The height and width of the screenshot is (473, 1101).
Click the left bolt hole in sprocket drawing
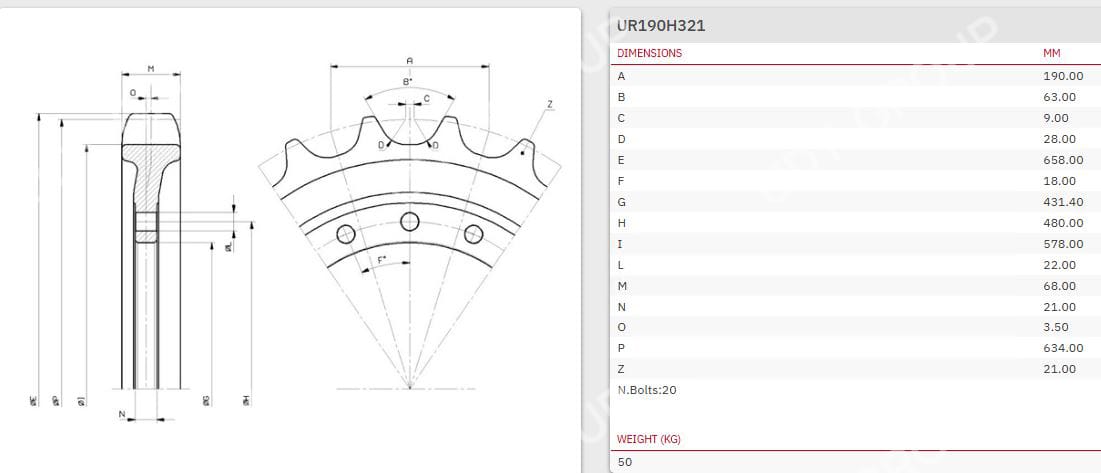[346, 235]
